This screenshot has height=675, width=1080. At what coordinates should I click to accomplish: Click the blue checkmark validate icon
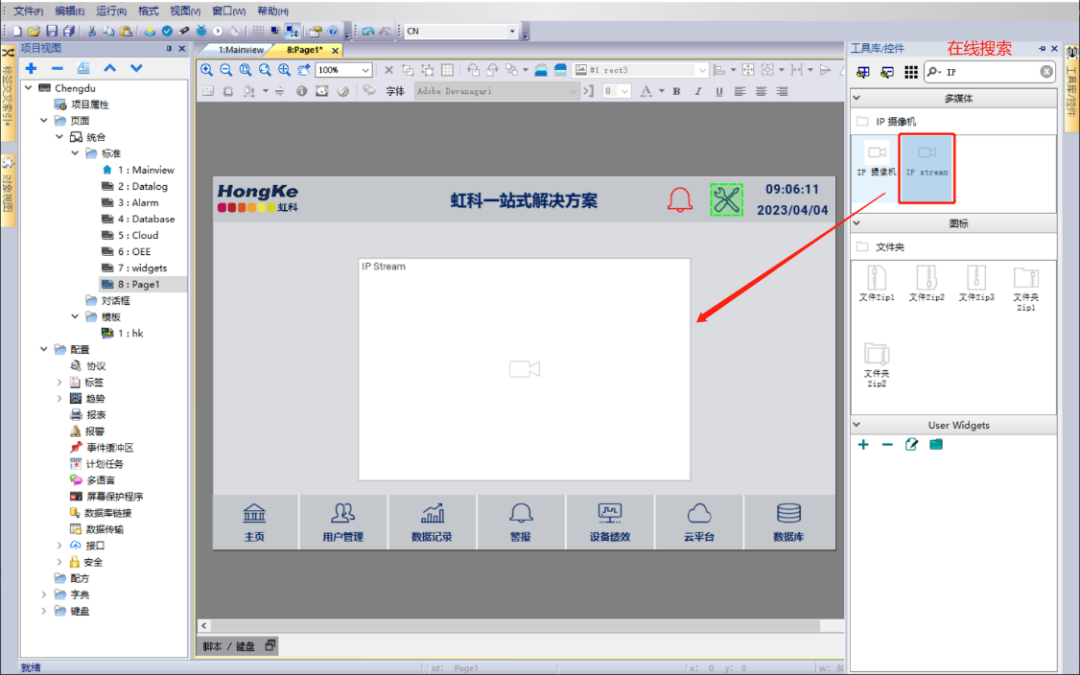(x=167, y=31)
